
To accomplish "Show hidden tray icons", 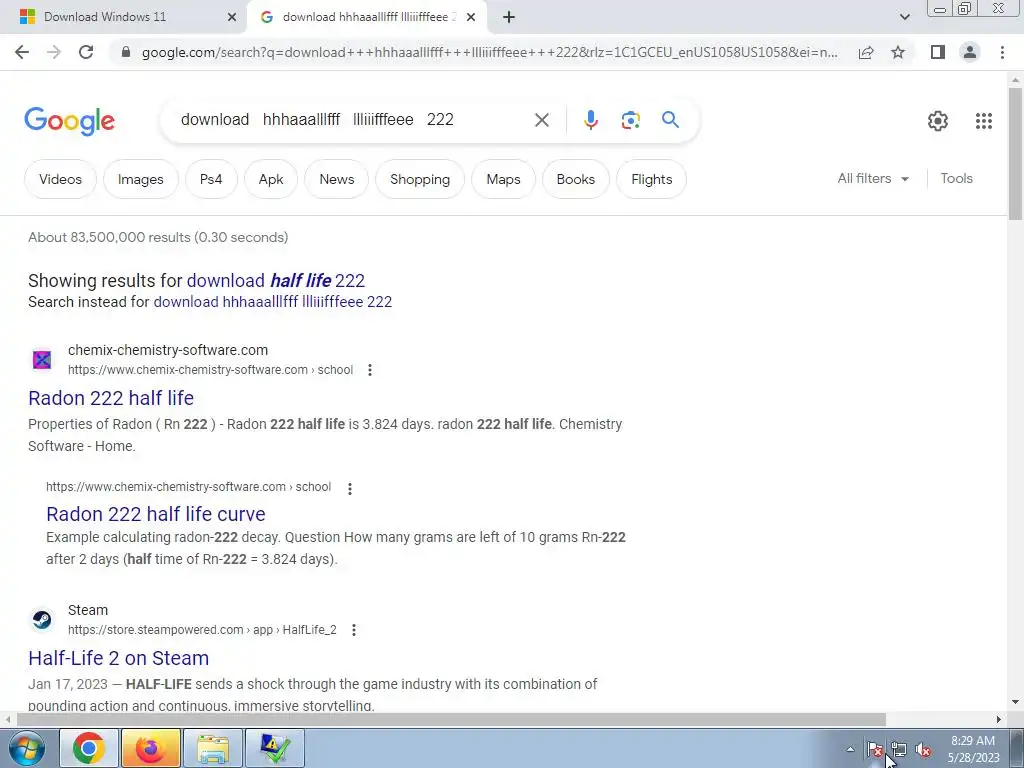I will [850, 750].
